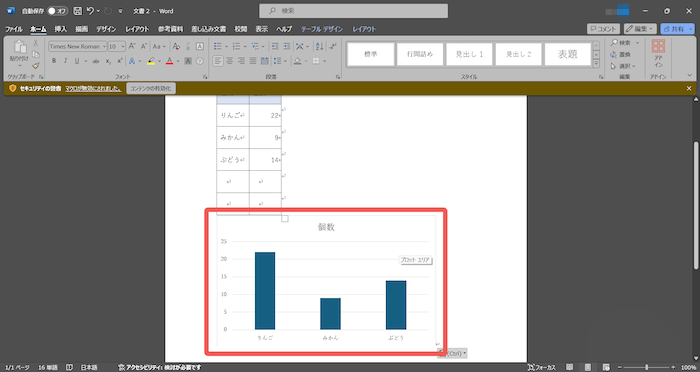Screen dimensions: 700x372
Task: Open the Insert (挿入) tab
Action: tap(60, 29)
